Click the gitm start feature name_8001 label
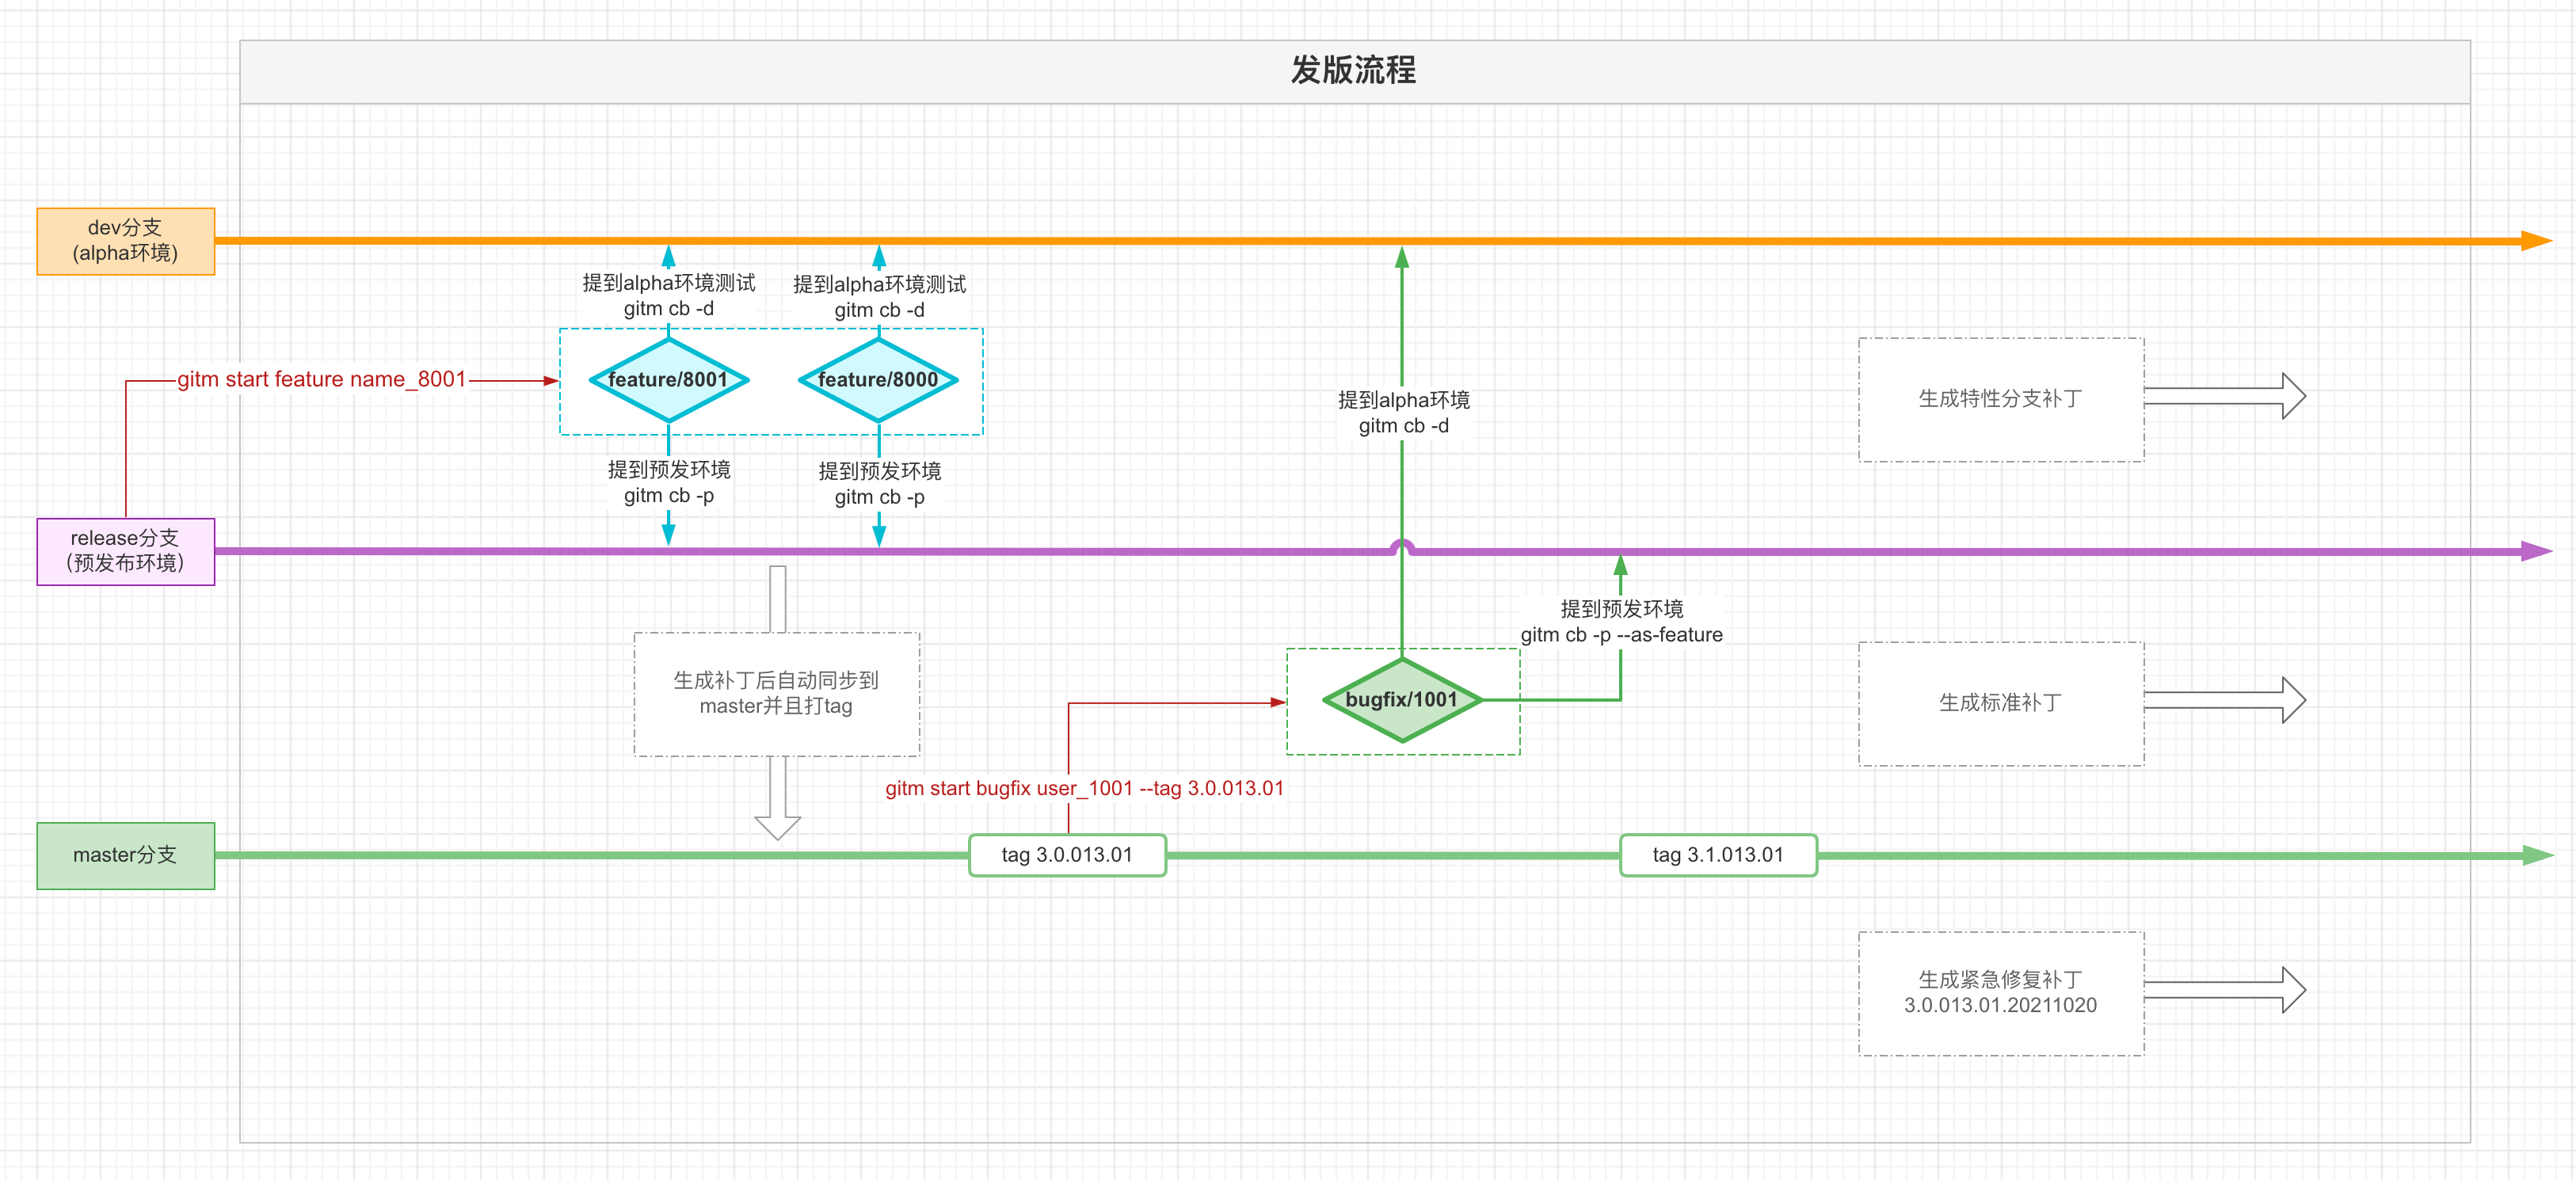The width and height of the screenshot is (2576, 1180). click(321, 380)
